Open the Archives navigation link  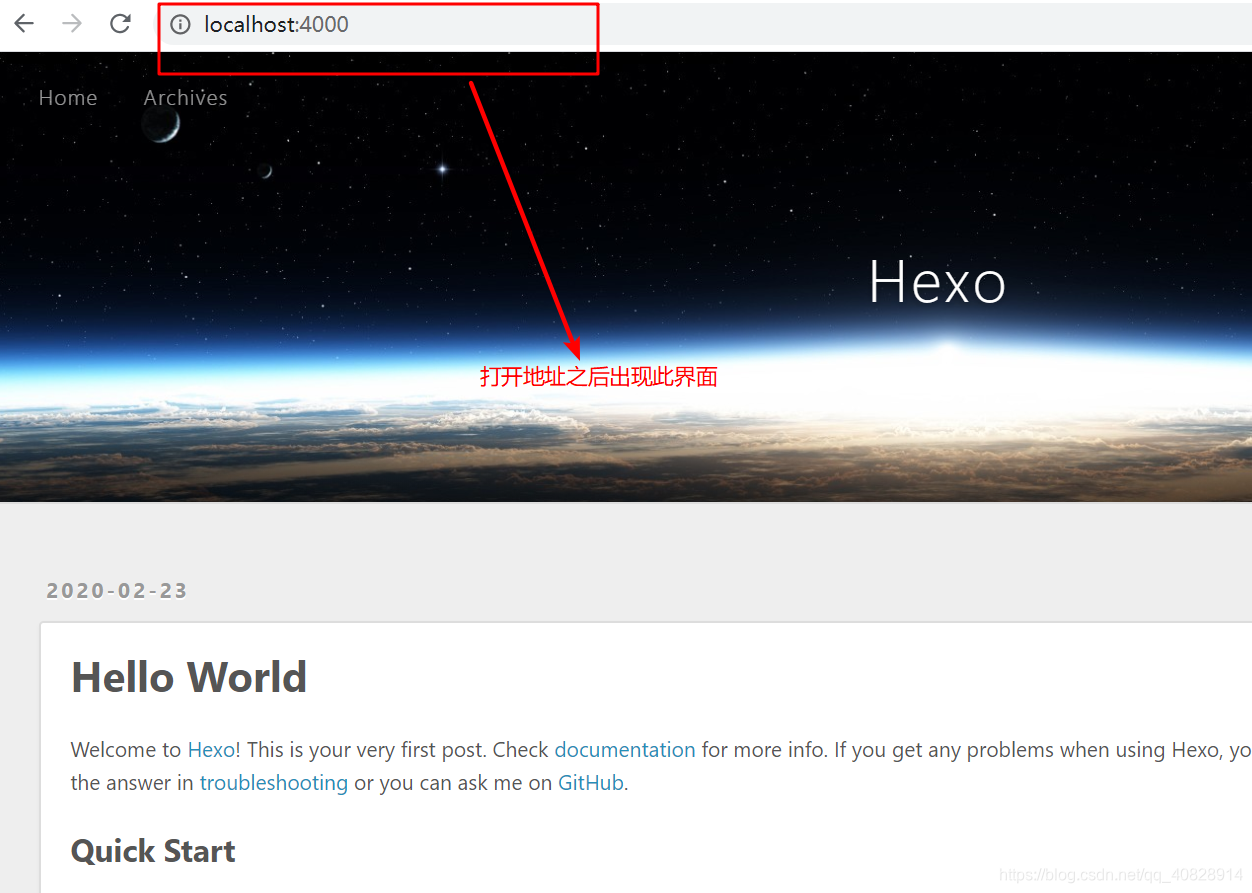click(x=185, y=98)
